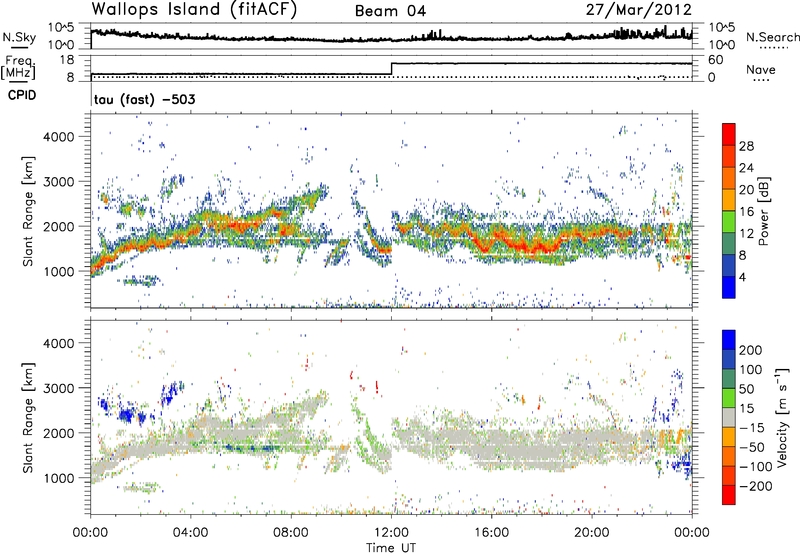Click the frequency step-up at 12:00
This screenshot has height=554, width=800.
point(391,68)
